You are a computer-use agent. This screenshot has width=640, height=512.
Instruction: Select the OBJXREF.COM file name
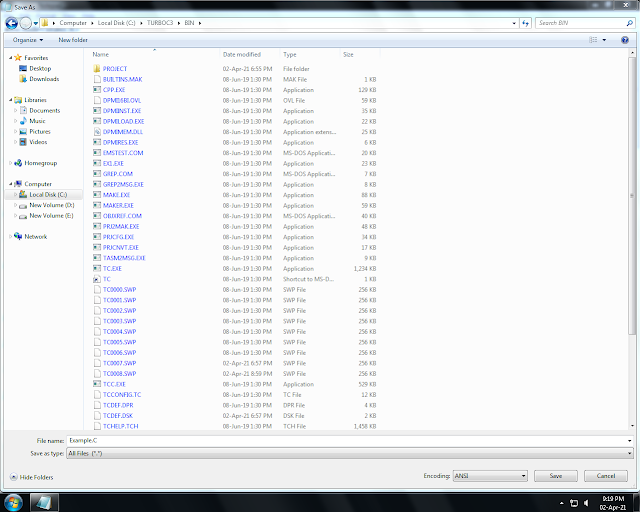pos(122,216)
